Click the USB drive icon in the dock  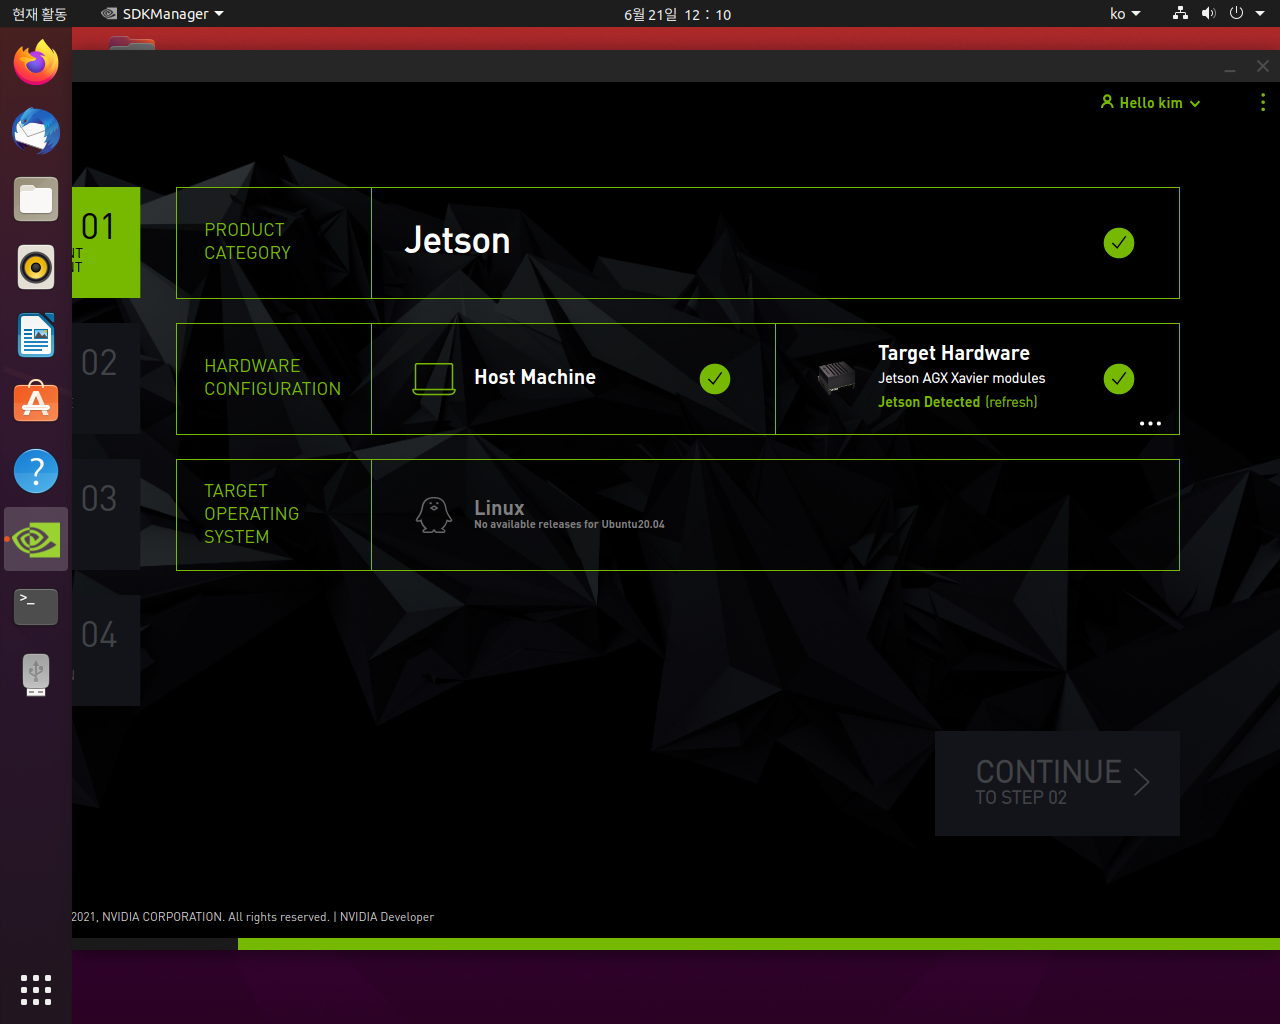36,675
